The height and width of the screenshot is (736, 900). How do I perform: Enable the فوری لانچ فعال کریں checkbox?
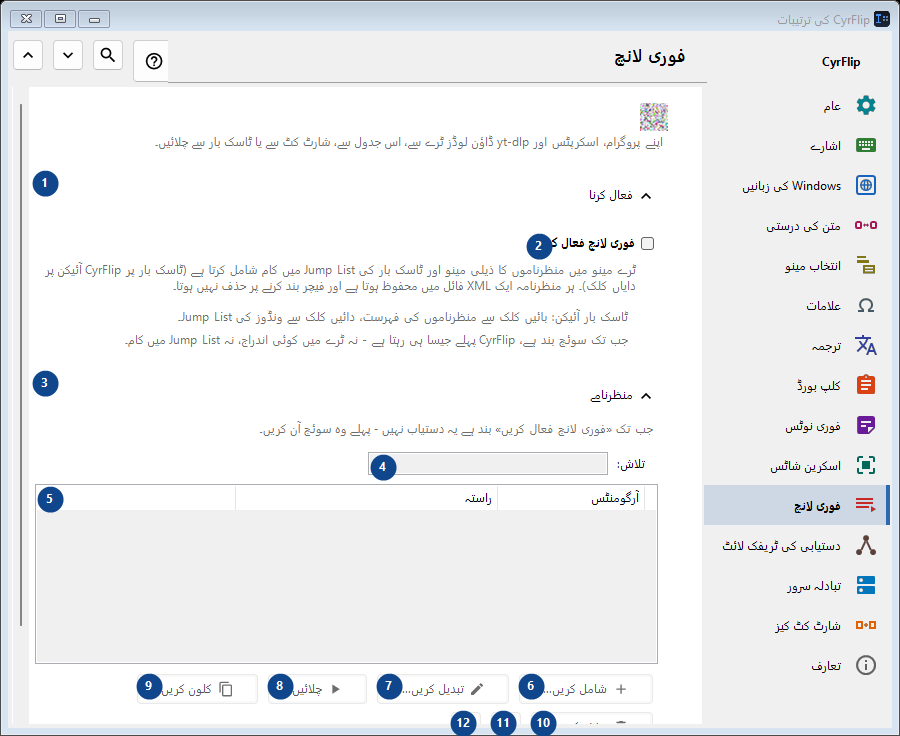click(x=647, y=243)
